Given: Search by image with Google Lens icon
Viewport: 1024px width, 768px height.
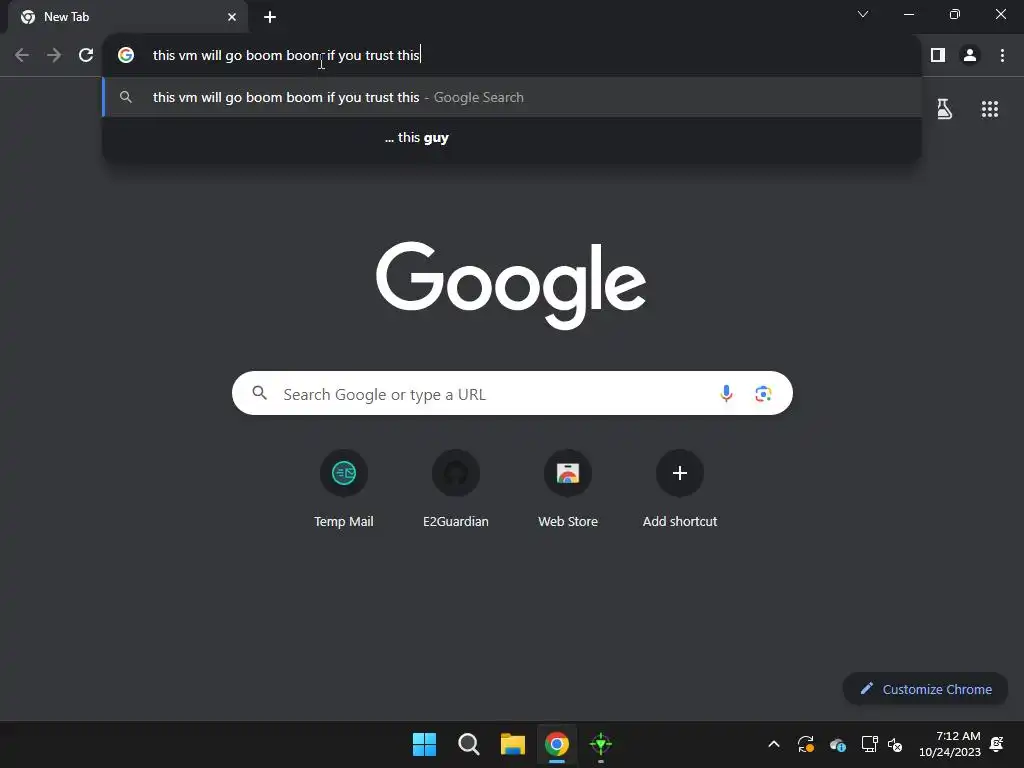Looking at the screenshot, I should (763, 393).
